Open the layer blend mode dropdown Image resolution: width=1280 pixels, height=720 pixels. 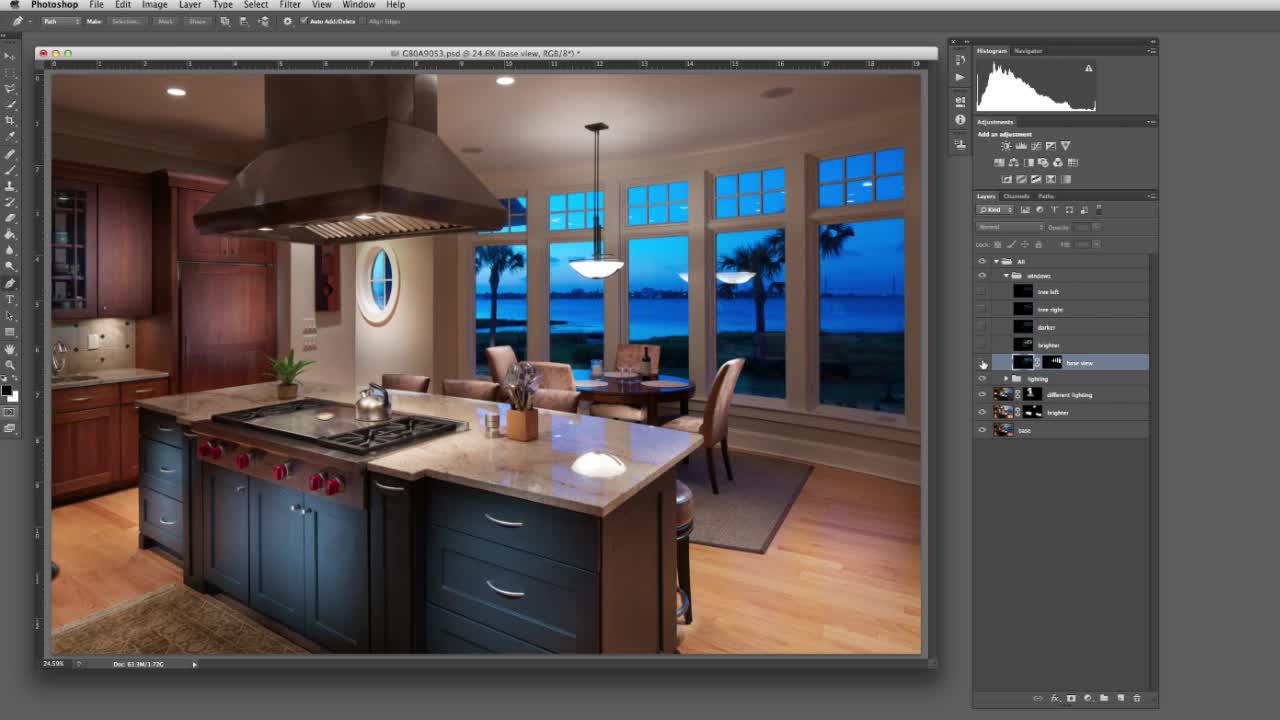point(1010,227)
